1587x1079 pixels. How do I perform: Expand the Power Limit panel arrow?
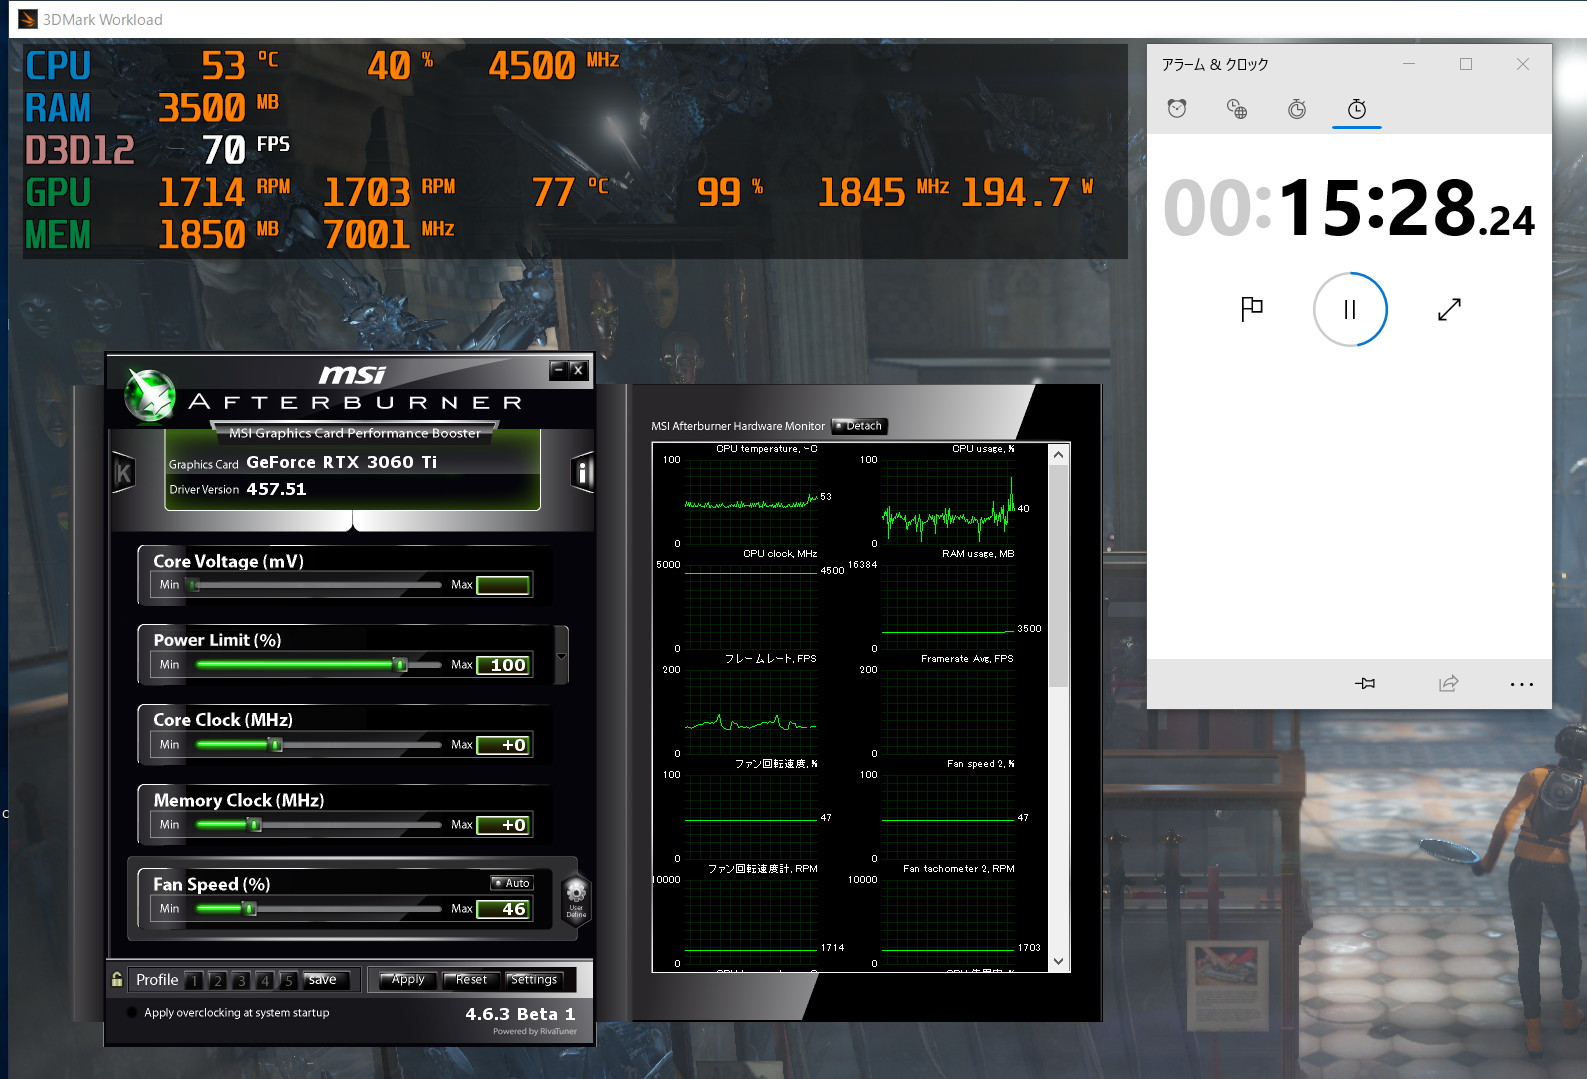tap(561, 656)
